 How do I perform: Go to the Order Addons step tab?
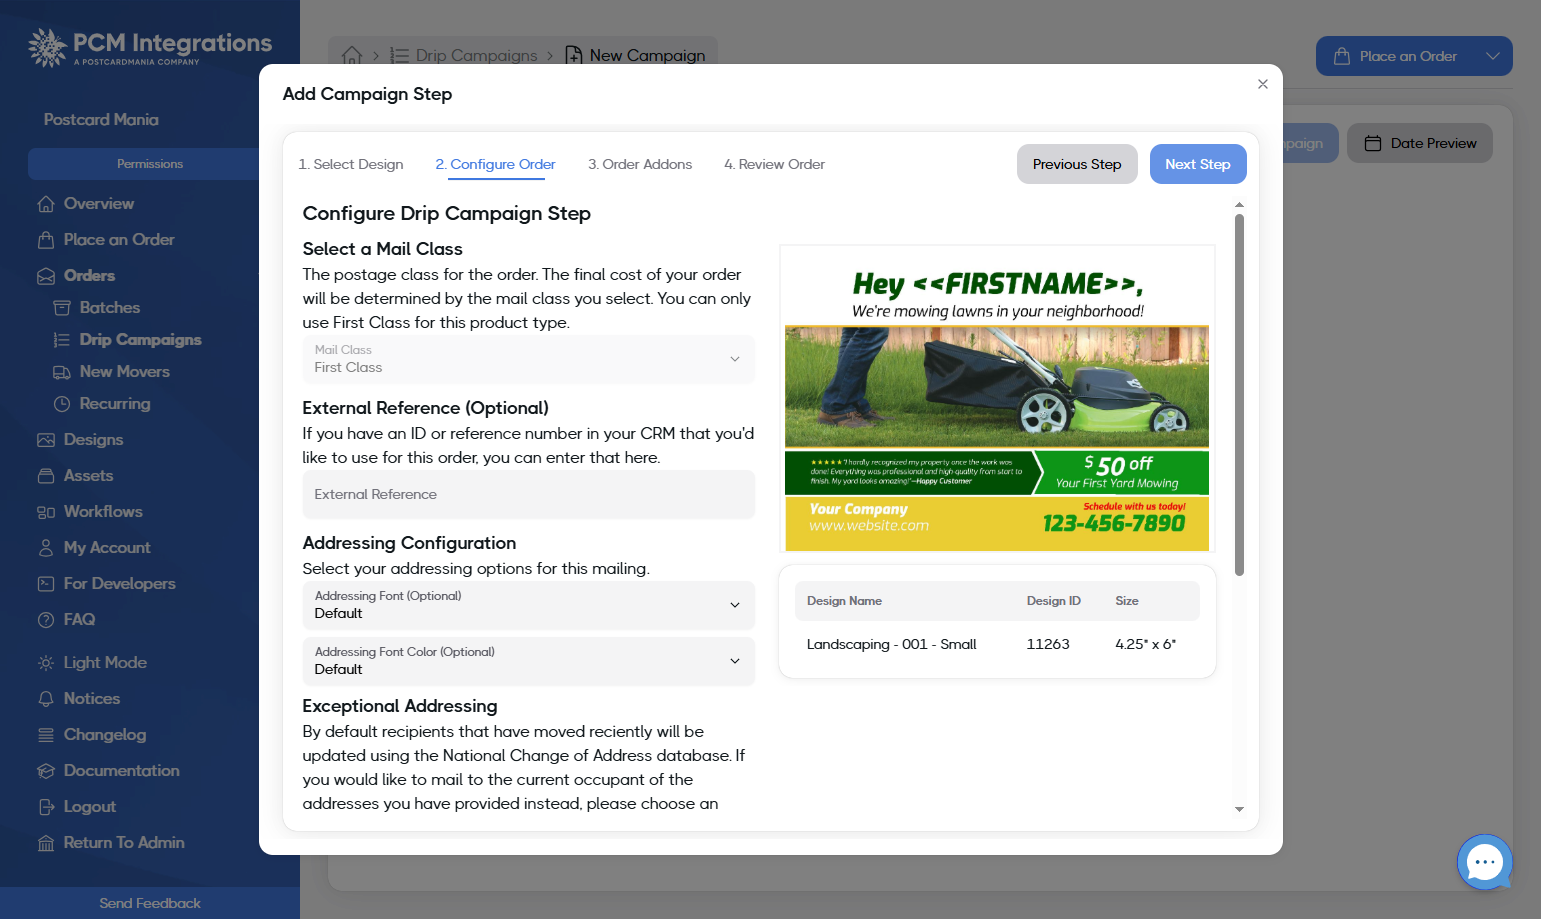pos(640,164)
